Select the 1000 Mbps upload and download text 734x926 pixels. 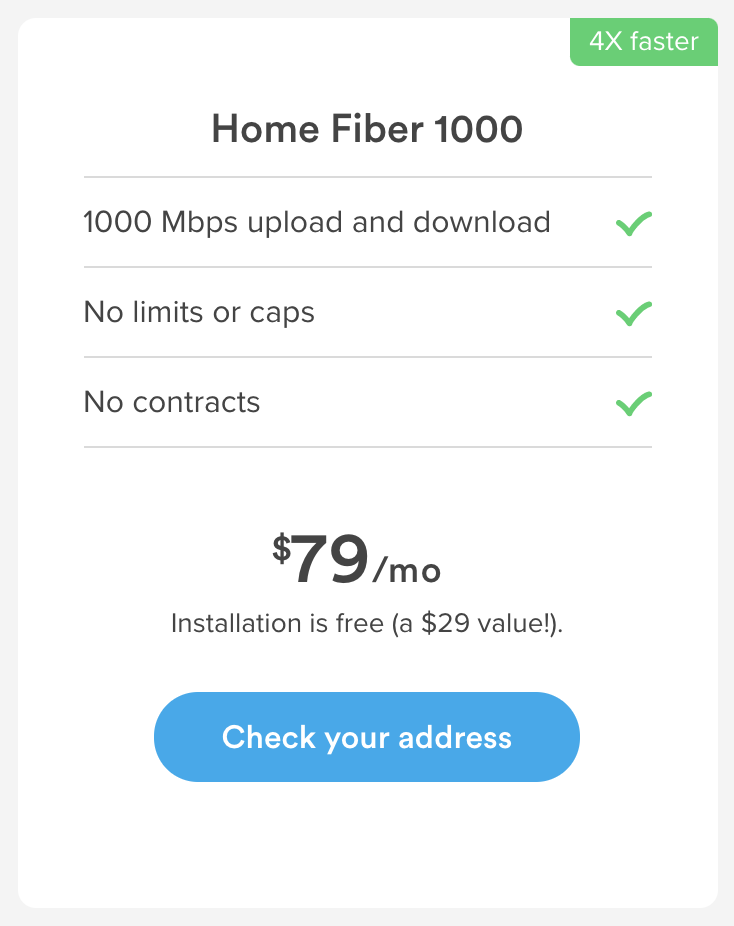(x=317, y=223)
